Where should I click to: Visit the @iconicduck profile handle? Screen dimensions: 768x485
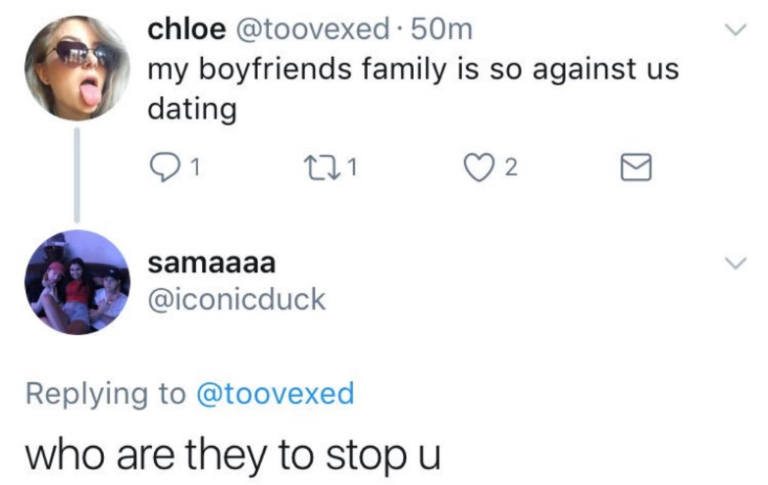[x=237, y=299]
